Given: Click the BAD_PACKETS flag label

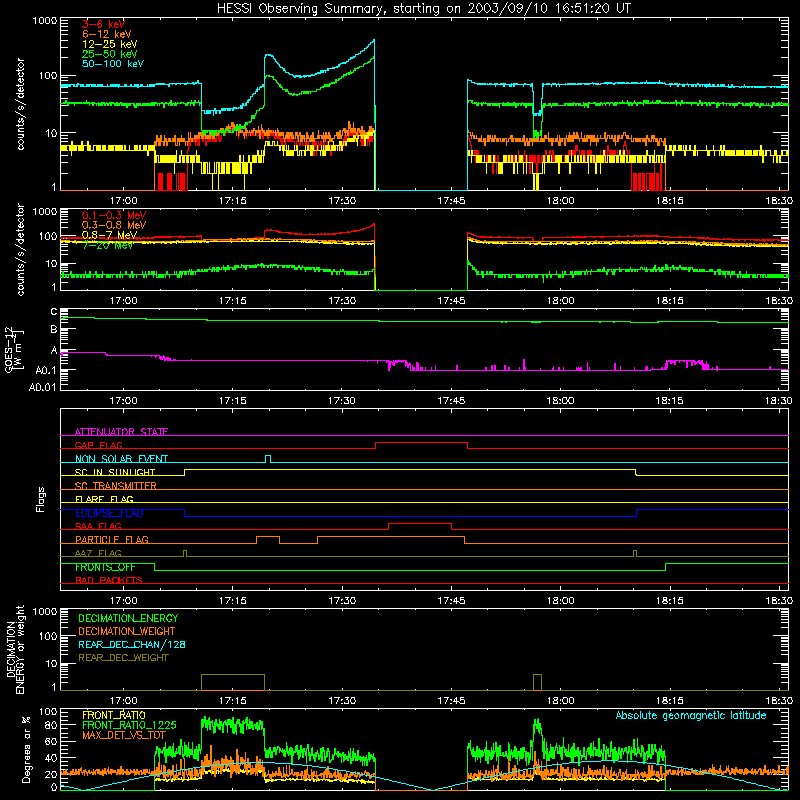Looking at the screenshot, I should coord(109,581).
